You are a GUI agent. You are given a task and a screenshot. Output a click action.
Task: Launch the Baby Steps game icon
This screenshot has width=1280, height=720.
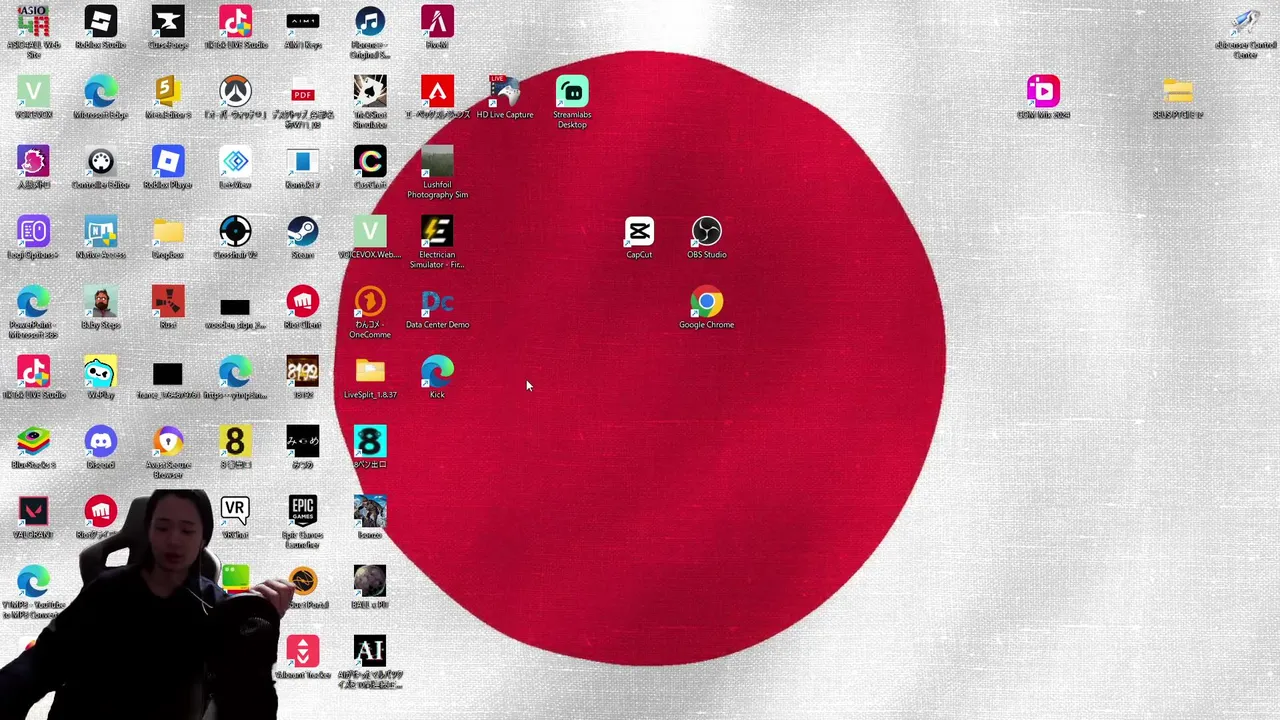pyautogui.click(x=100, y=302)
